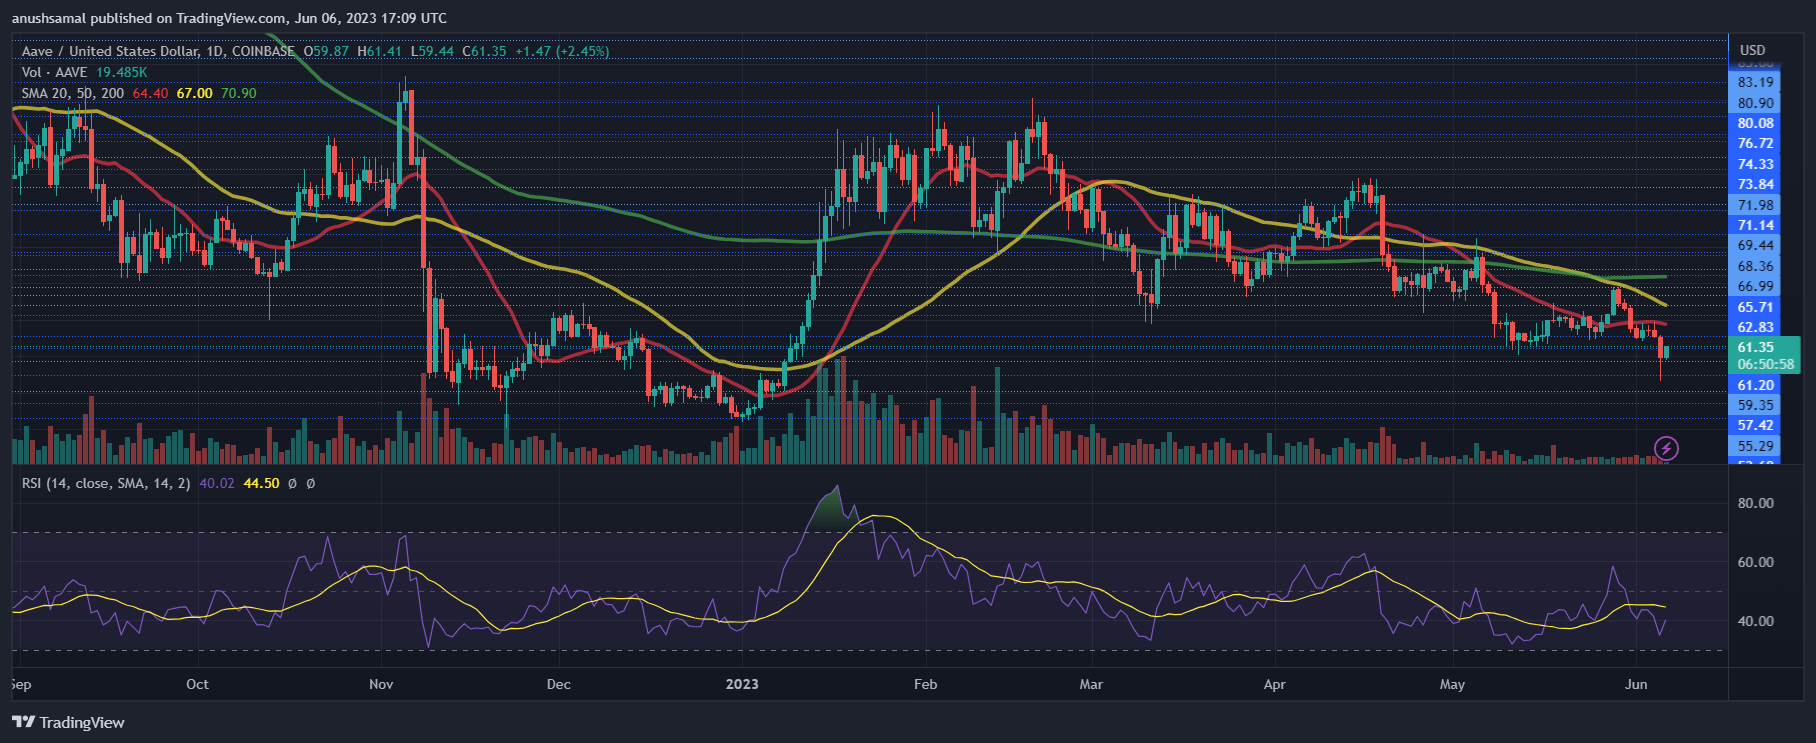This screenshot has height=743, width=1816.
Task: Click the 83.19 price level label
Action: tap(1755, 82)
